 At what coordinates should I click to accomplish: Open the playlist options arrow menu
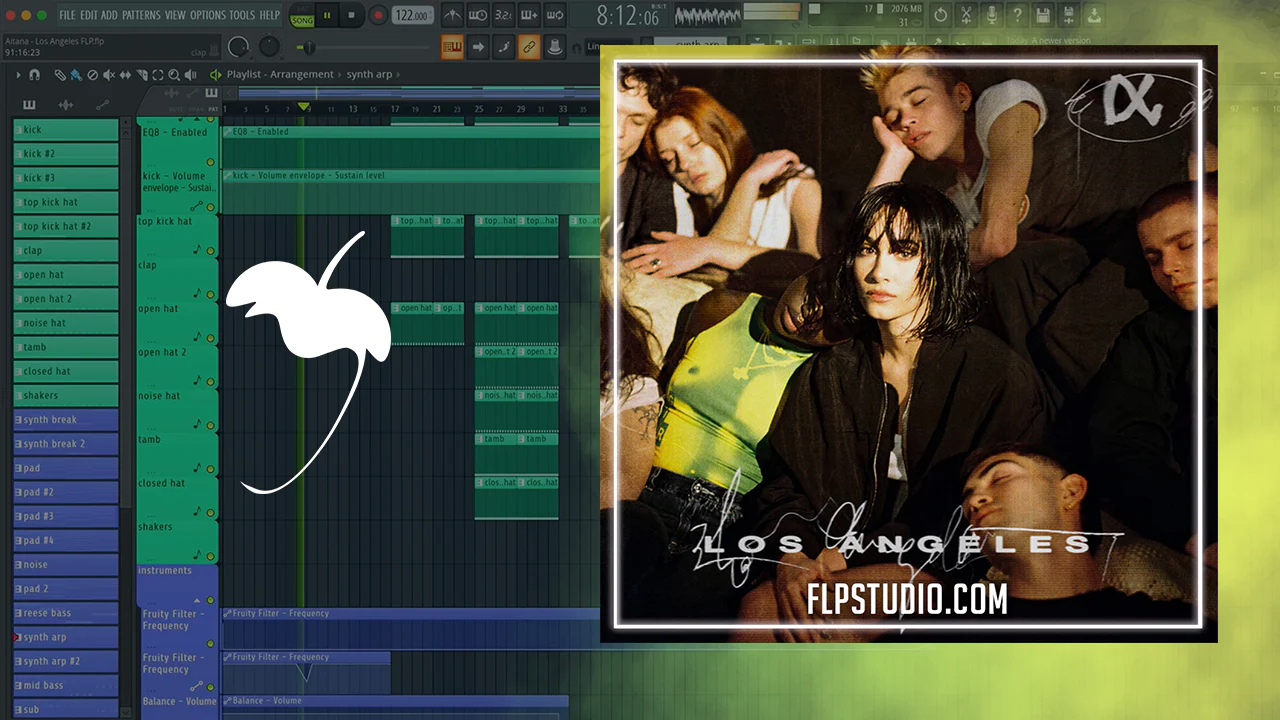click(x=18, y=75)
